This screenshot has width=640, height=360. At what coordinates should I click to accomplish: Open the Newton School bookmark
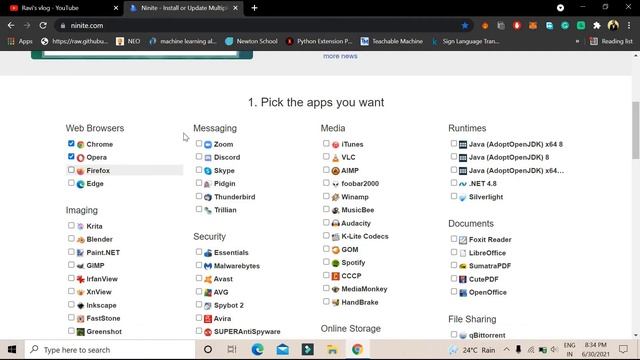(x=251, y=41)
